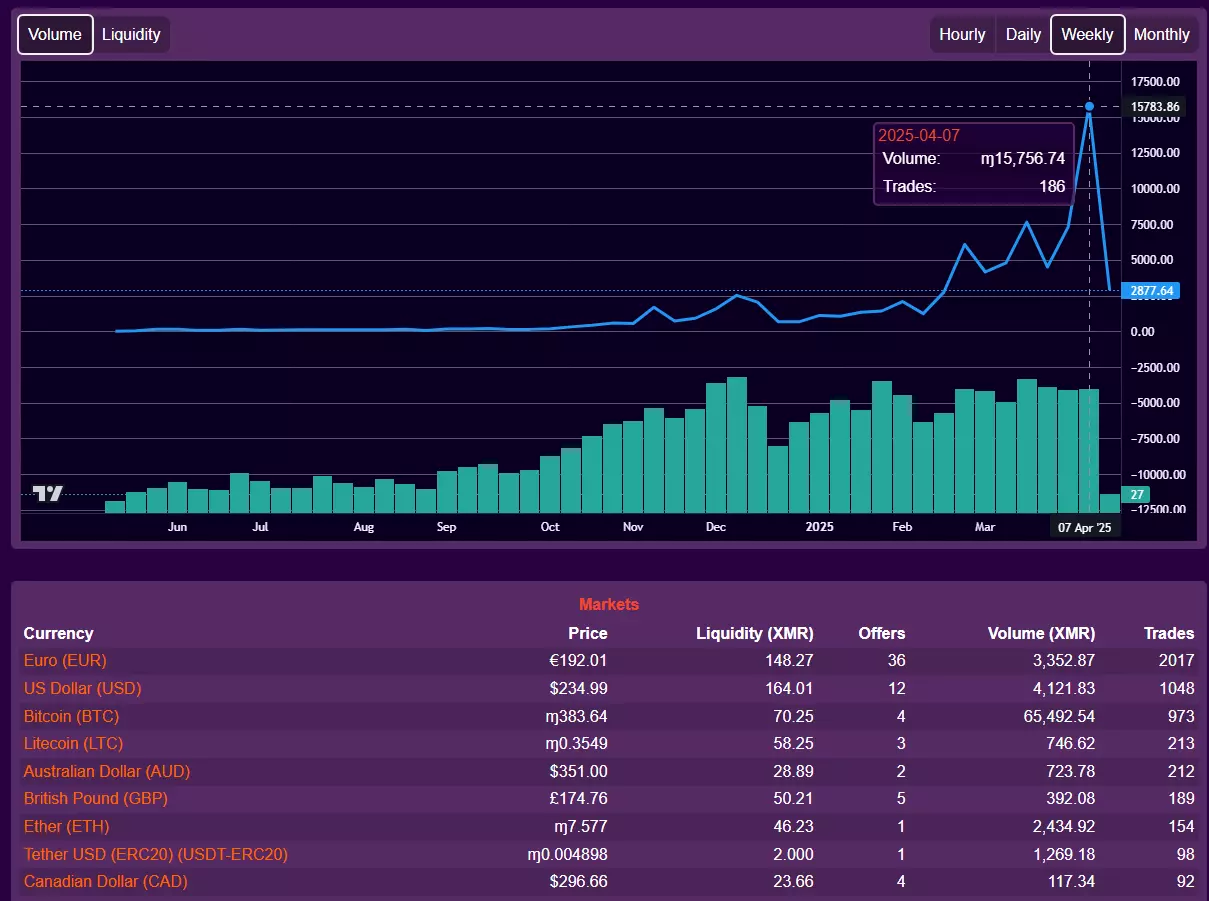Click the Ether price 7.577
This screenshot has width=1209, height=901.
(581, 826)
